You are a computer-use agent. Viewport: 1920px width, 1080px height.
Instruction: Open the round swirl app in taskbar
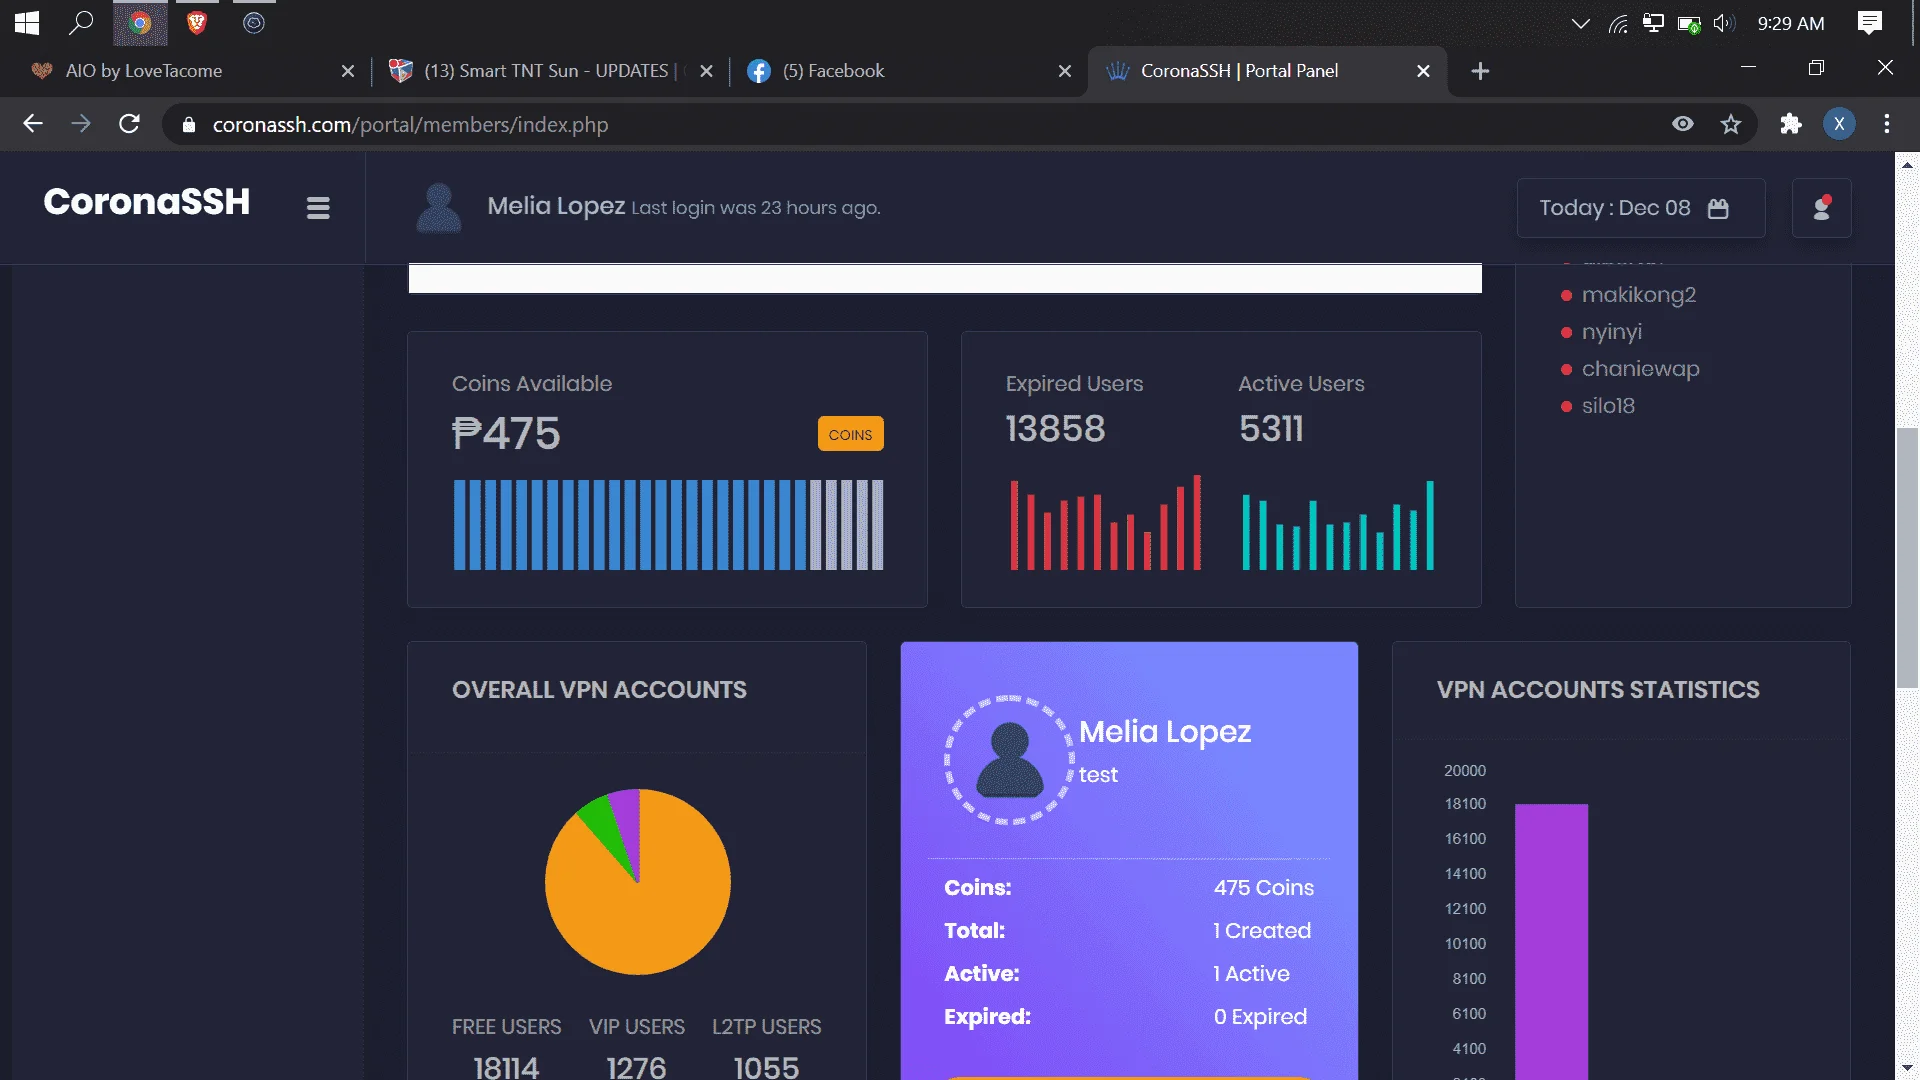(254, 23)
